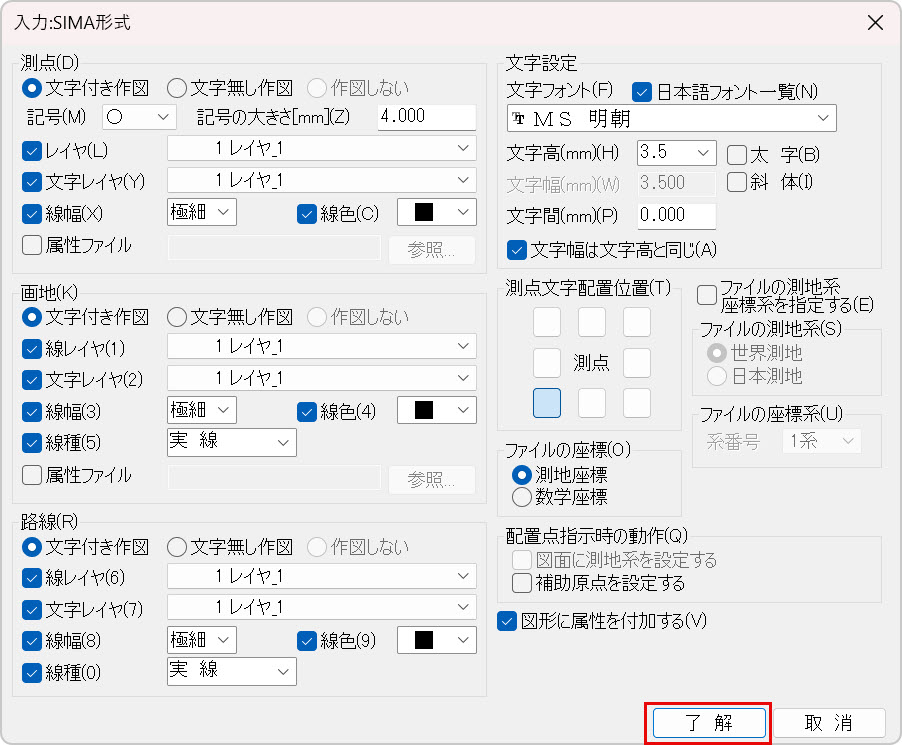Select the middle-left text placement position box
This screenshot has width=902, height=745.
coord(547,362)
